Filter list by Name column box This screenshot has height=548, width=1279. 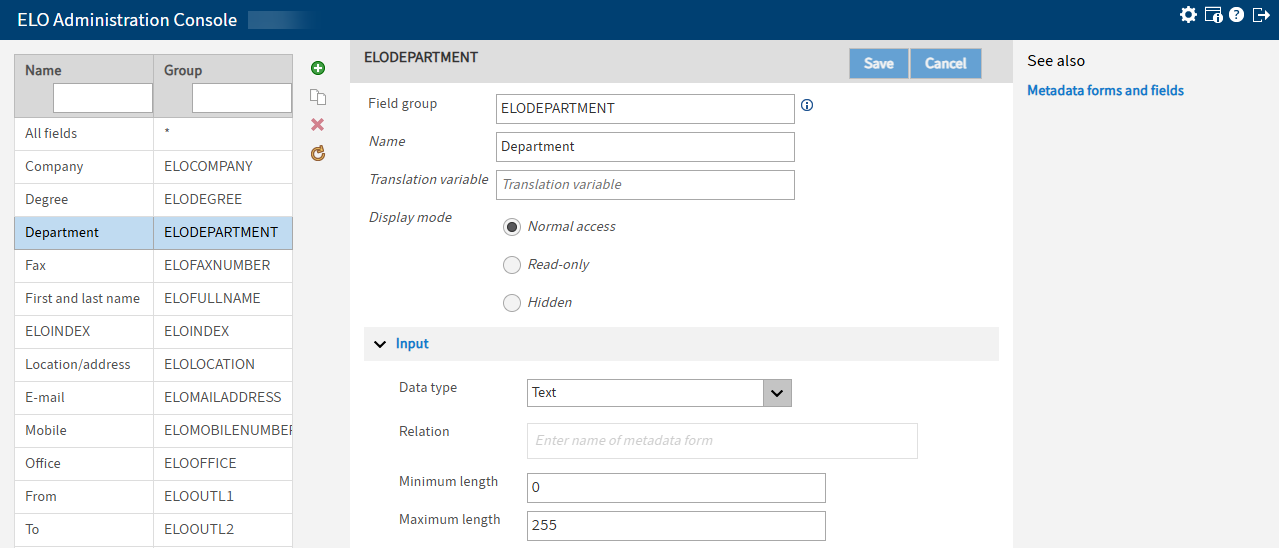click(x=103, y=98)
